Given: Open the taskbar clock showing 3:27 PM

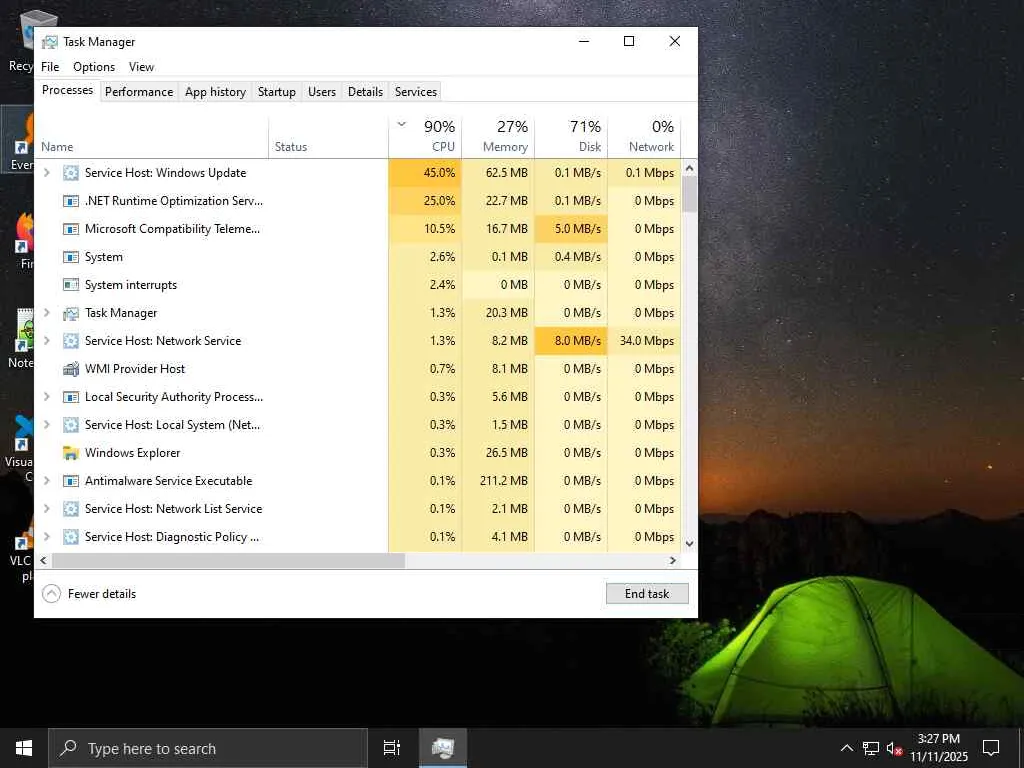Looking at the screenshot, I should (x=938, y=748).
